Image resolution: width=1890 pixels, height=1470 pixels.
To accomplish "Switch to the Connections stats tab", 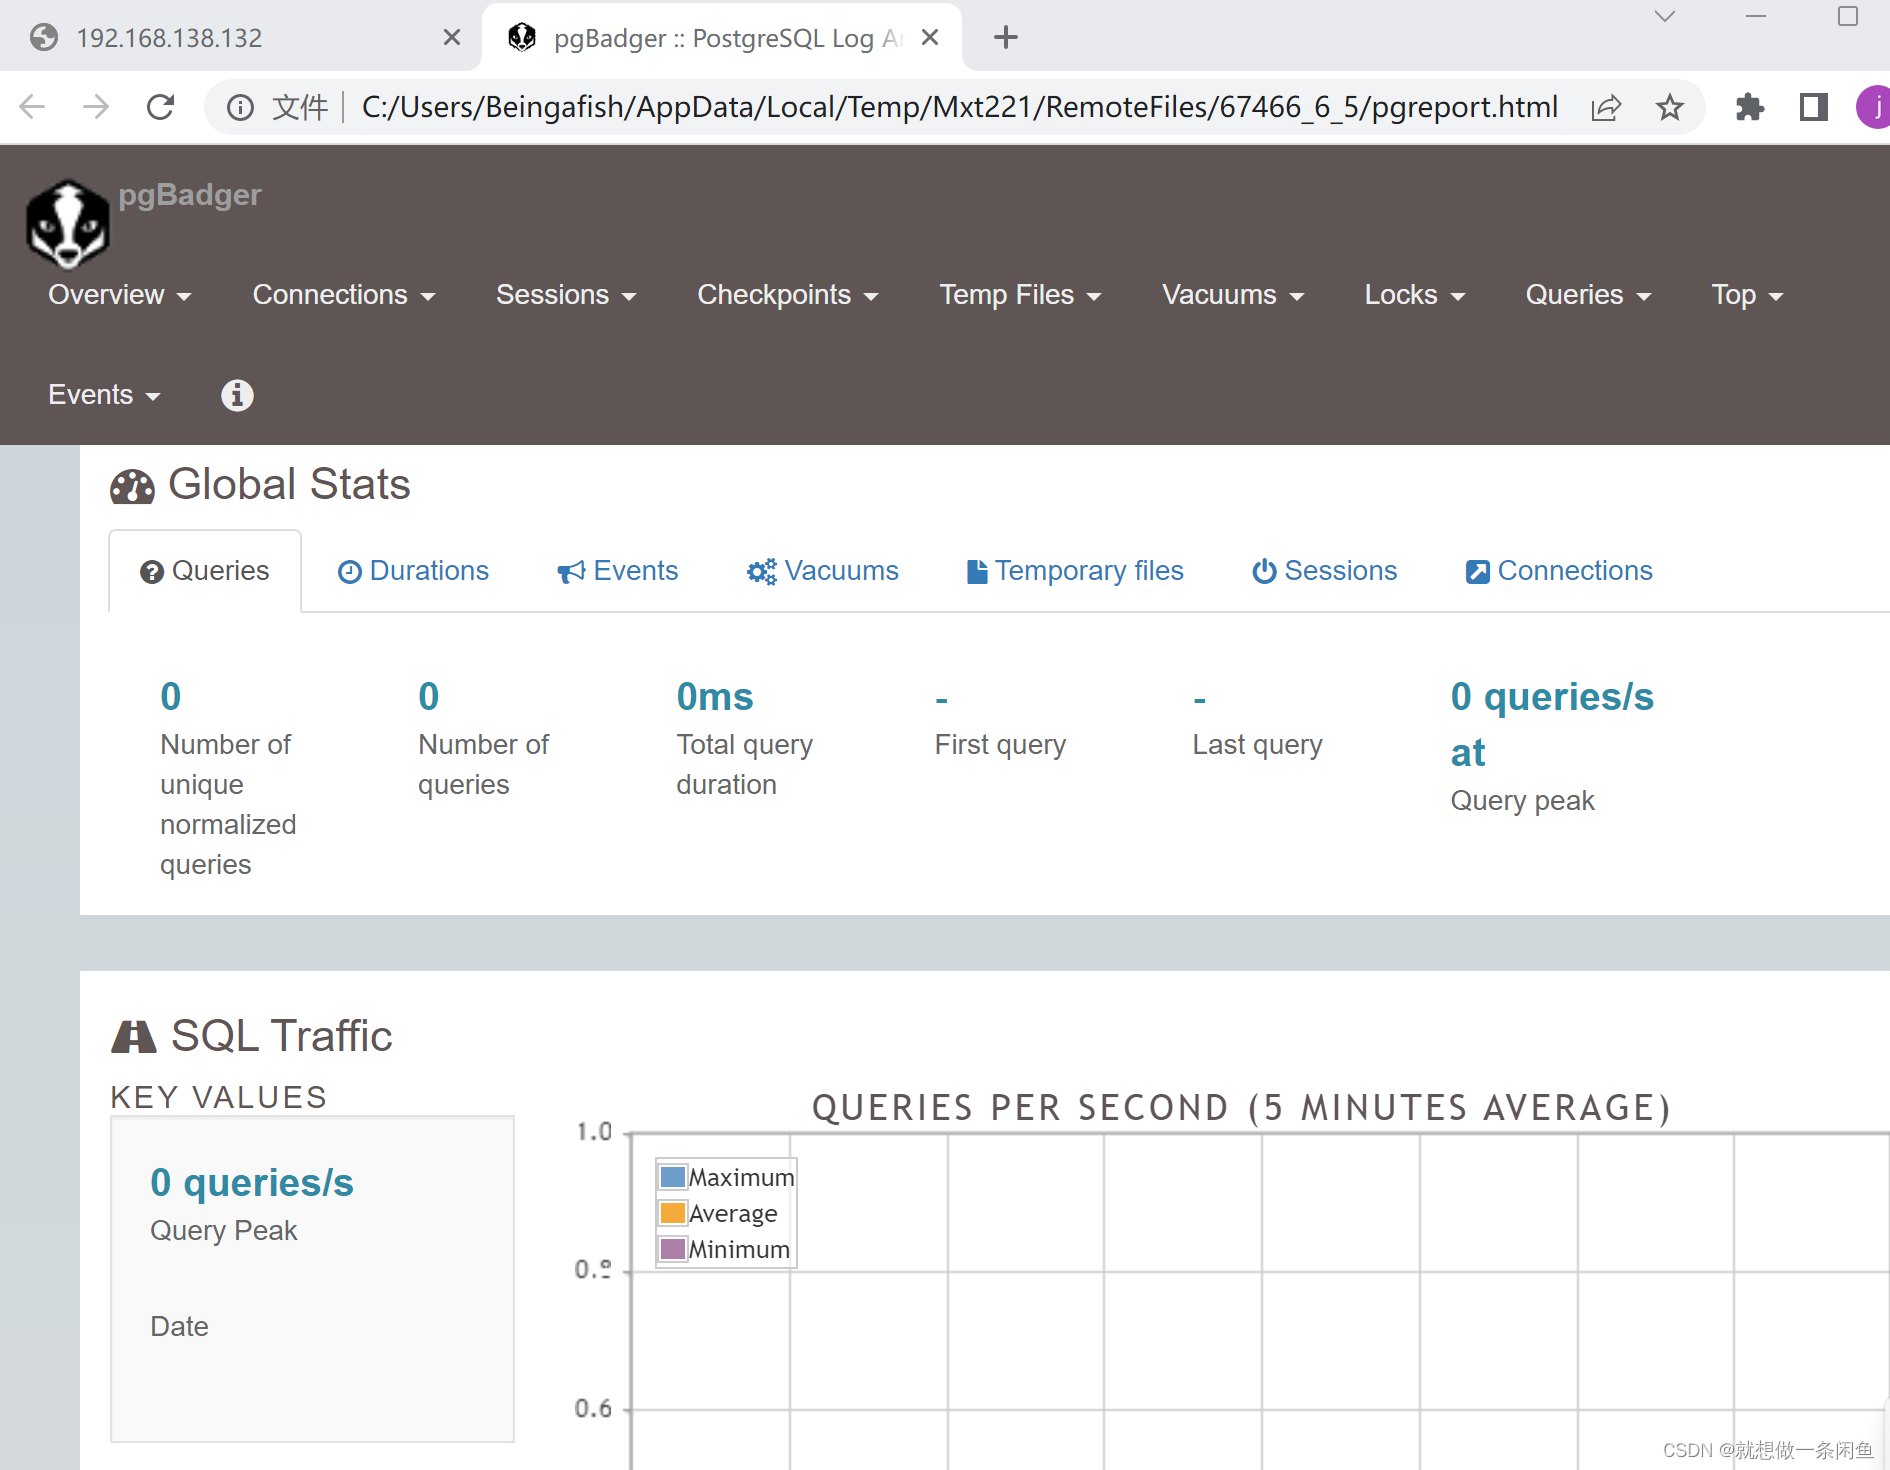I will [x=1559, y=571].
